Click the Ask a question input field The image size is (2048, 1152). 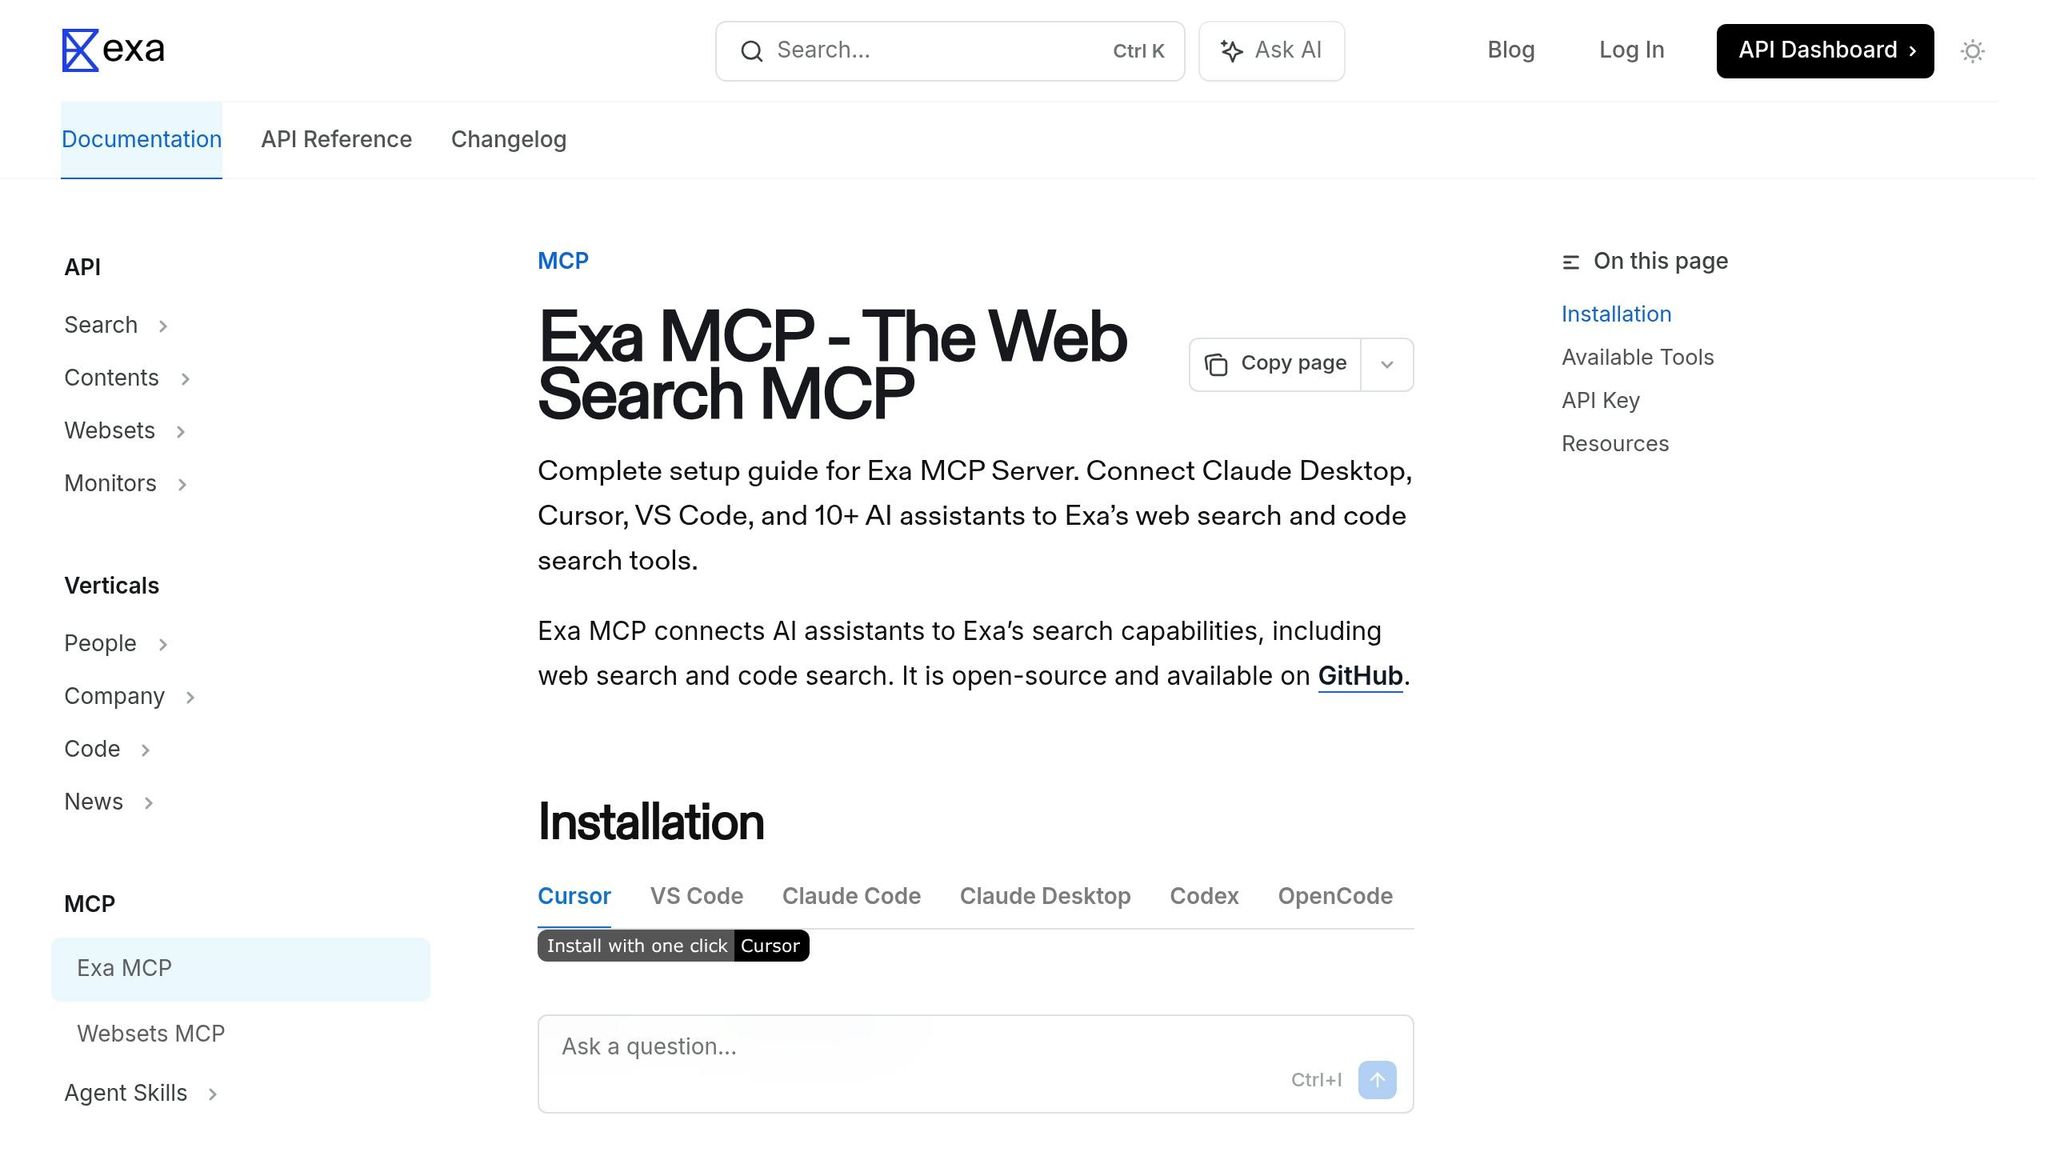(900, 1047)
